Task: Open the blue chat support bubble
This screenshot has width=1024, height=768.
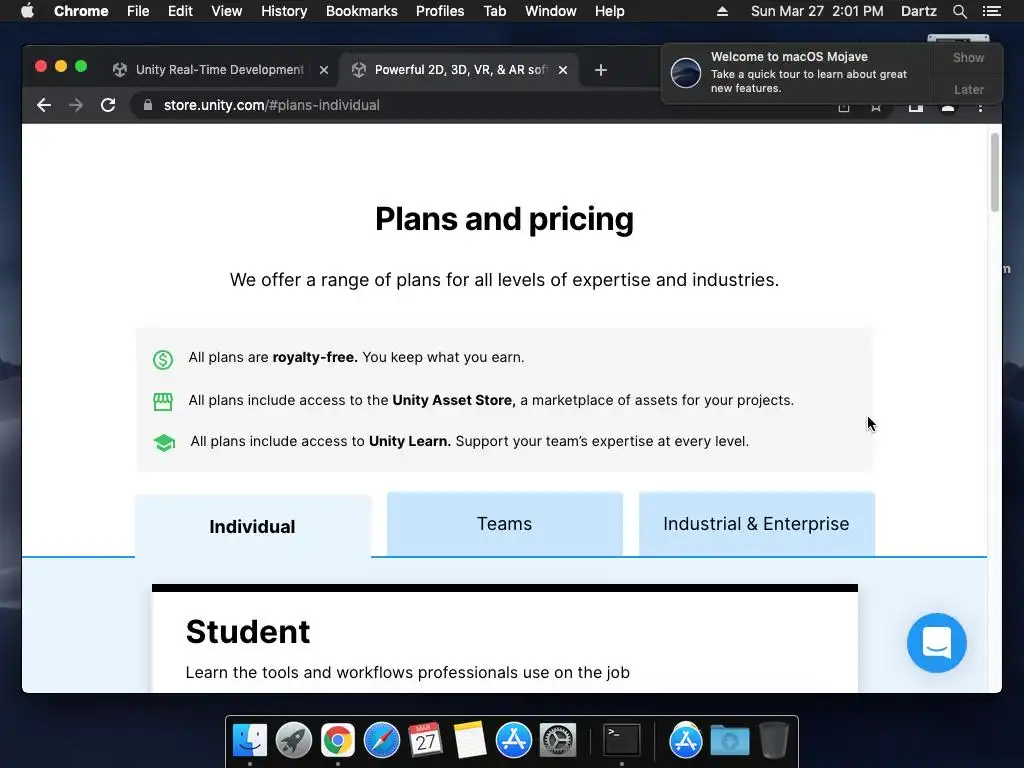Action: 936,643
